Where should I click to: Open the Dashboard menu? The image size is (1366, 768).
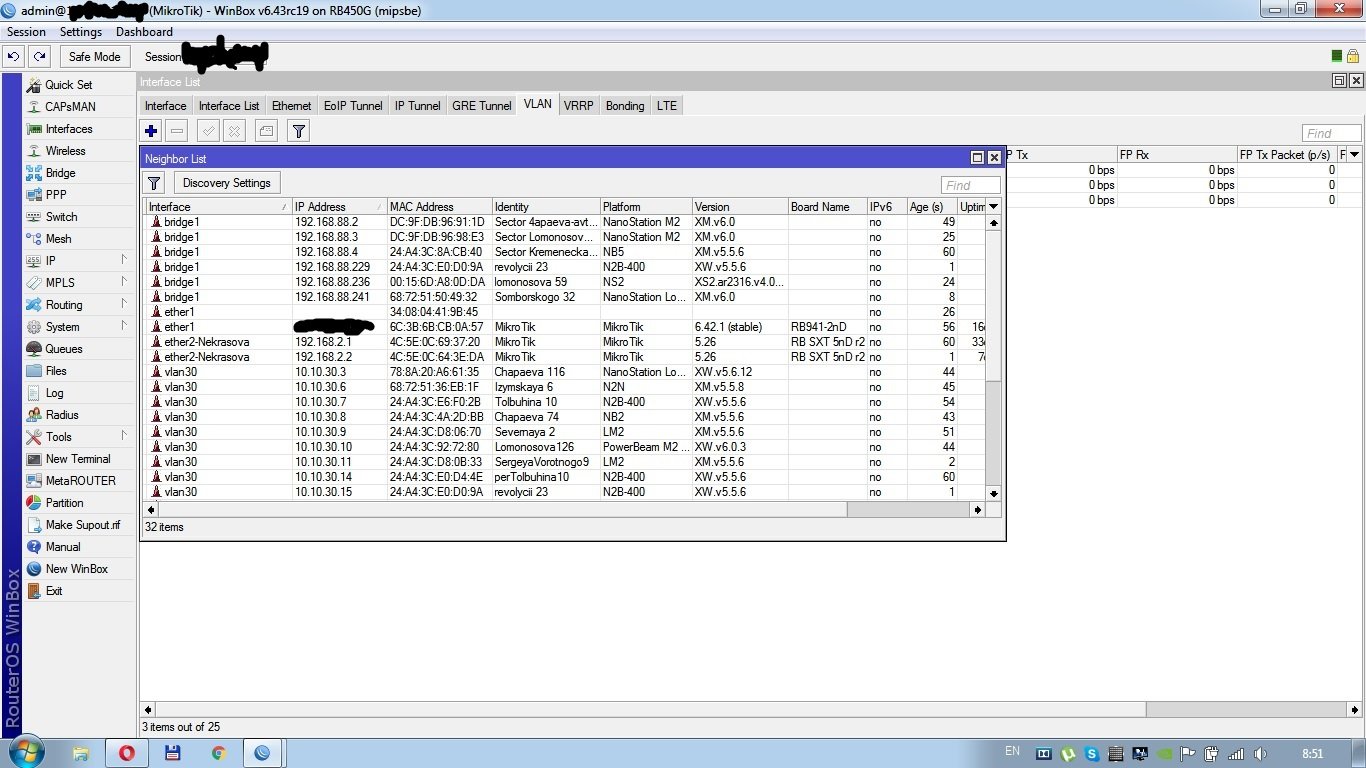click(144, 32)
